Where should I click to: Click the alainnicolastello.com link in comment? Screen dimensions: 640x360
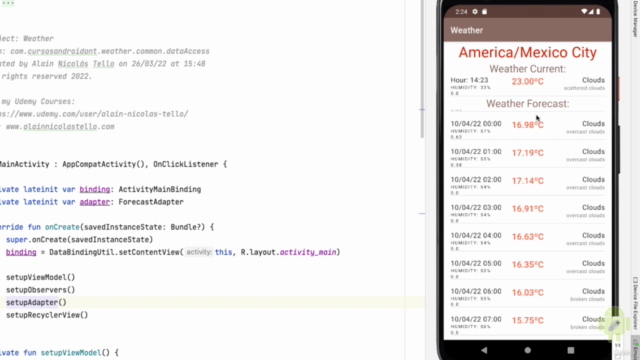tap(60, 127)
